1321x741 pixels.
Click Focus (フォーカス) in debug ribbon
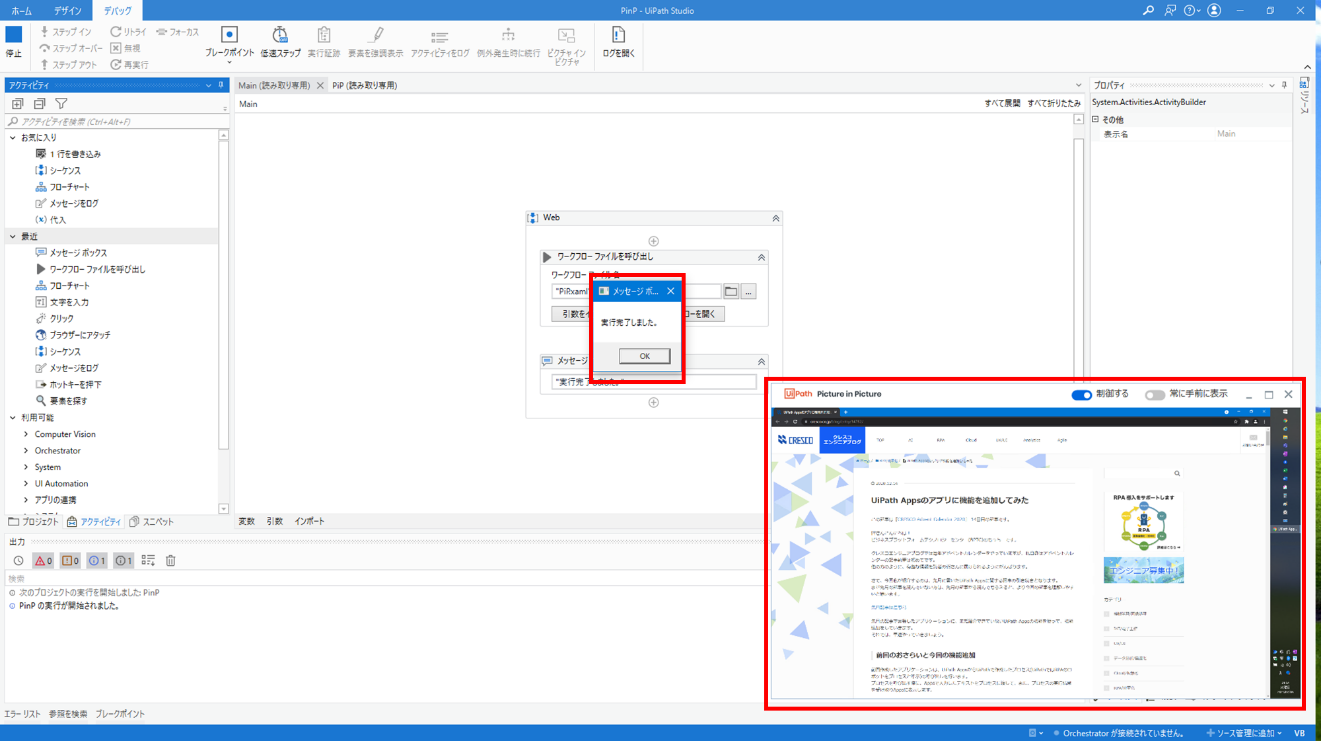[x=177, y=32]
